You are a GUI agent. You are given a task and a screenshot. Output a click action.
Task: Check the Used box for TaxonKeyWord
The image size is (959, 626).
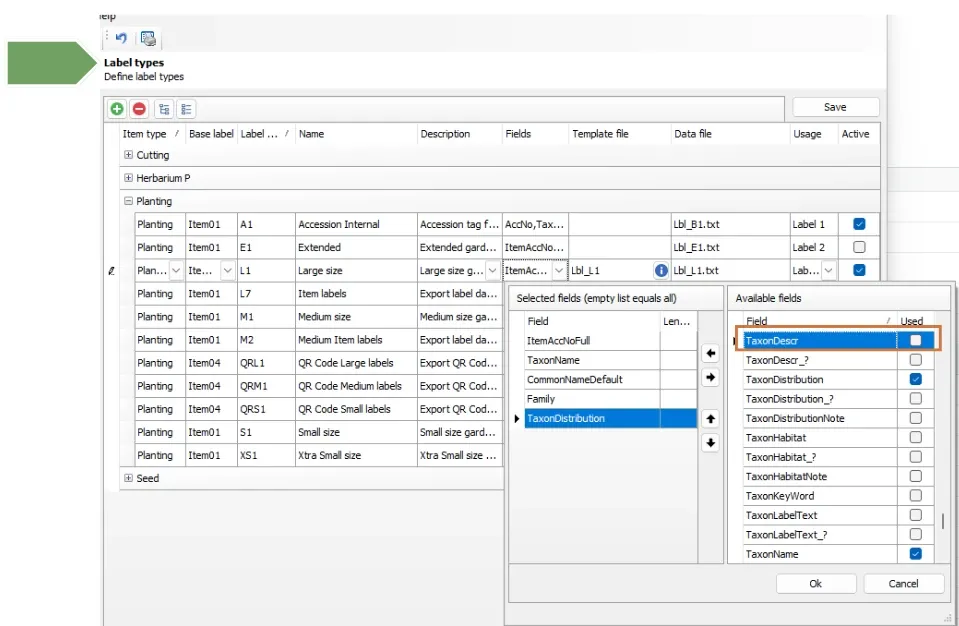point(915,495)
